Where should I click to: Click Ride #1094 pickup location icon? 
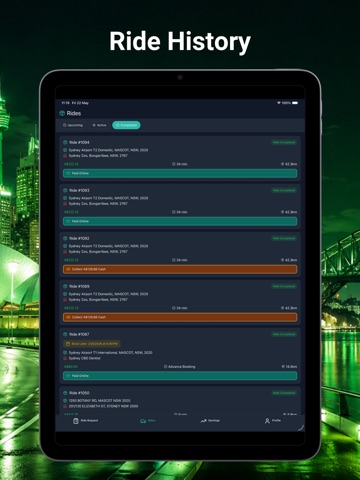point(65,150)
